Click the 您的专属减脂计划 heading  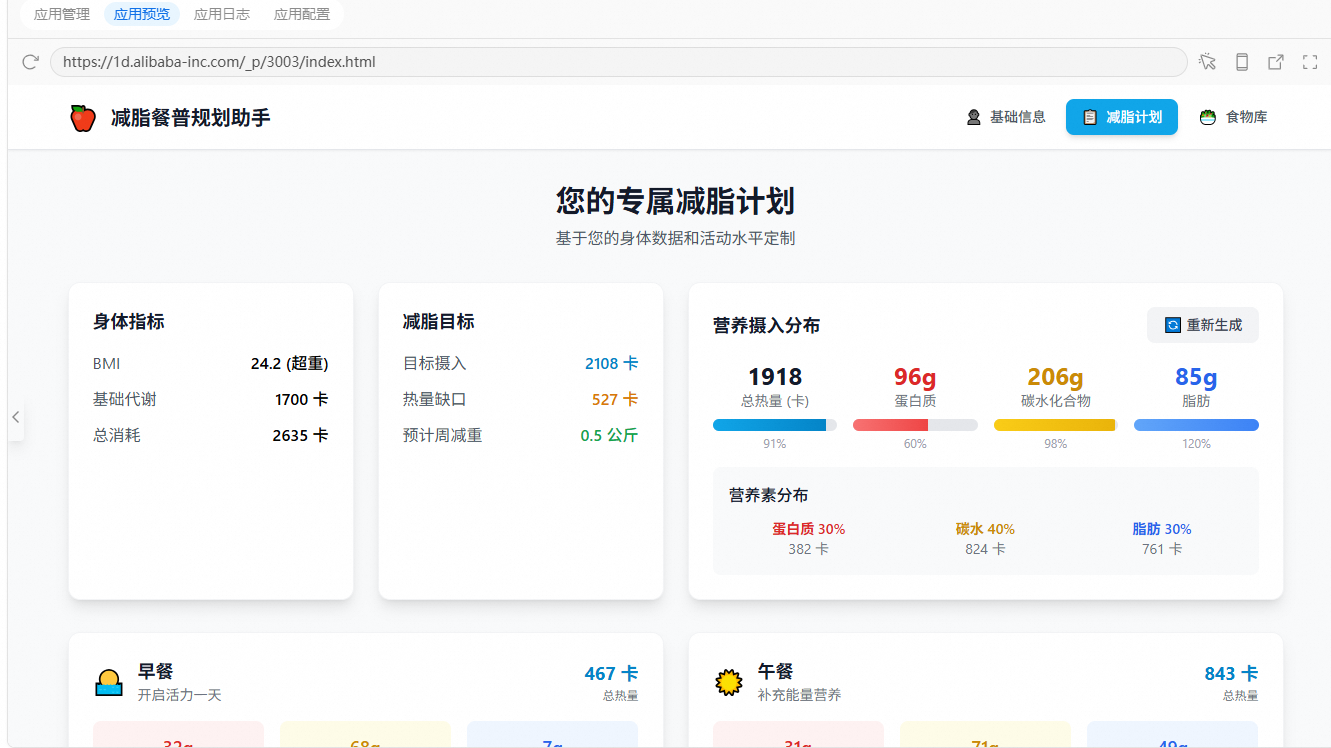676,201
